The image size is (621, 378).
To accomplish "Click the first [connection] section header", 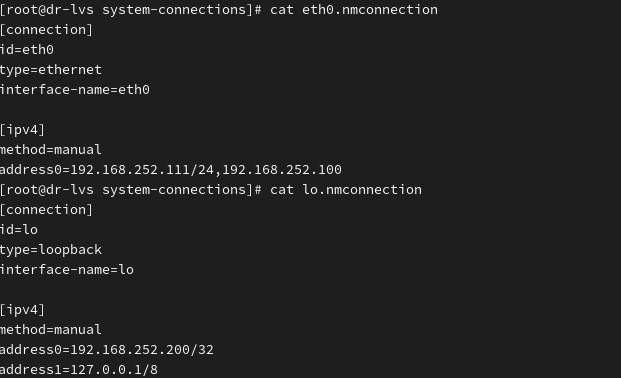I will tap(46, 30).
